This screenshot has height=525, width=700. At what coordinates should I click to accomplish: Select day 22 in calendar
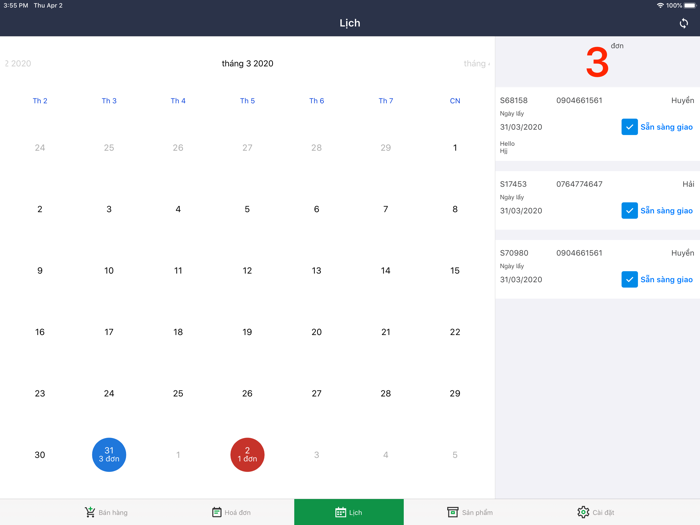pyautogui.click(x=455, y=332)
